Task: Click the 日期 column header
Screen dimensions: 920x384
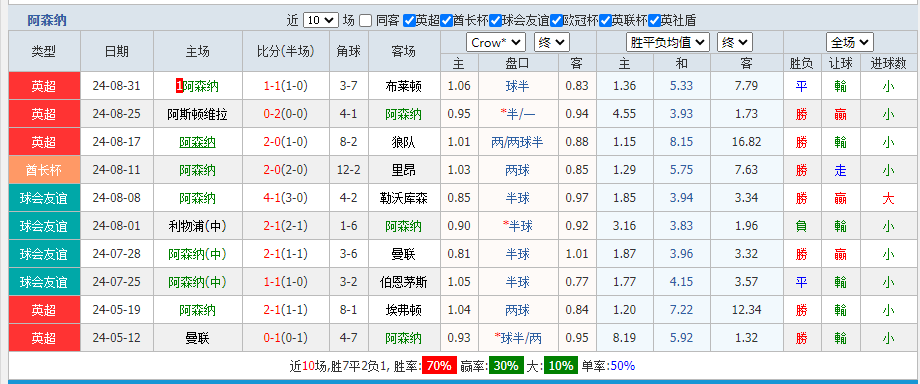Action: tap(117, 51)
